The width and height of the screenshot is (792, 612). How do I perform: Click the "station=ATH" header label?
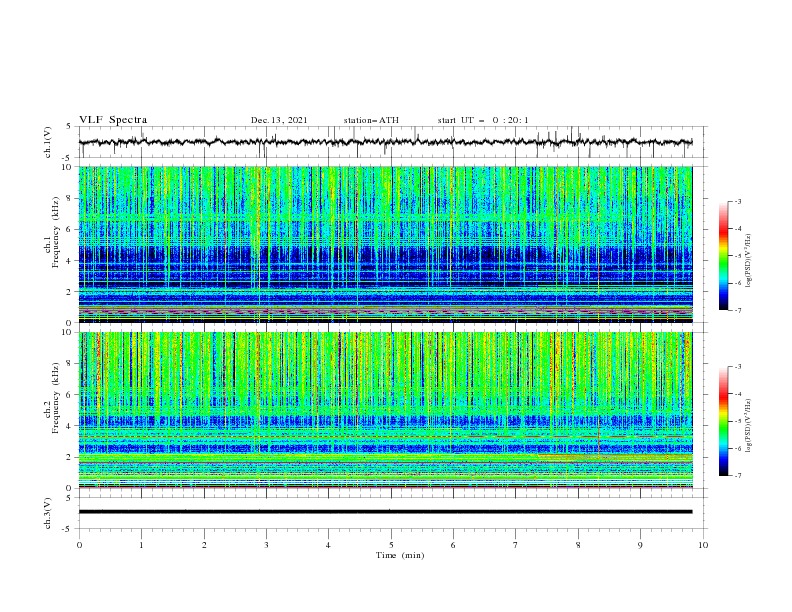(371, 120)
